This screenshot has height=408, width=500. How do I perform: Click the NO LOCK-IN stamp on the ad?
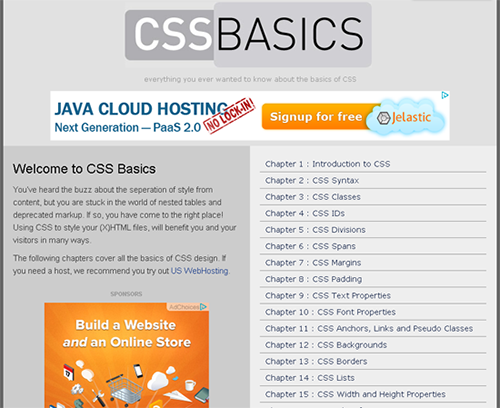(x=230, y=116)
